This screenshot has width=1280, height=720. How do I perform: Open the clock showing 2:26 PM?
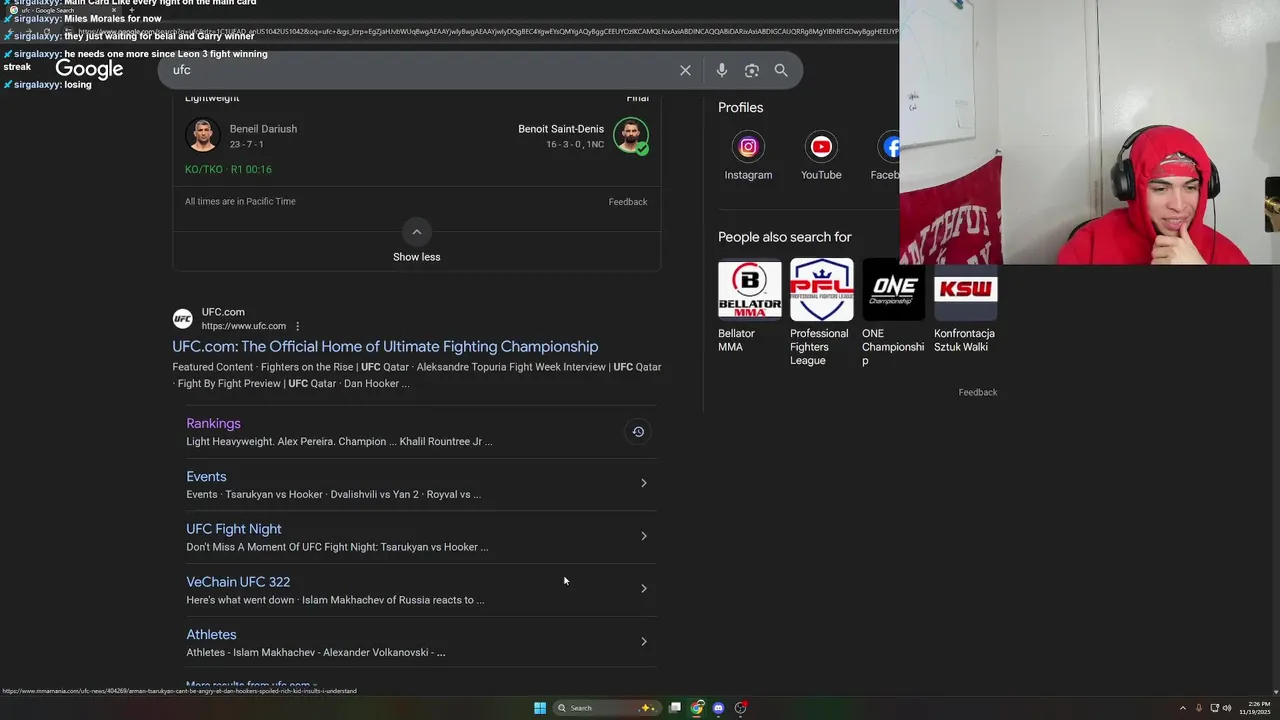click(1255, 708)
